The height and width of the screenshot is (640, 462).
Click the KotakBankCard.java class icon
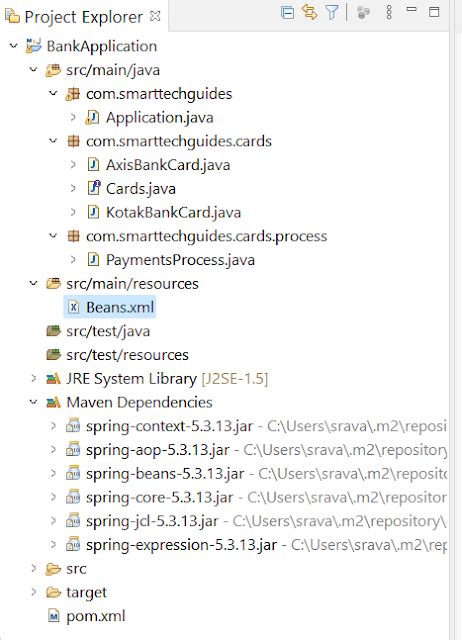click(93, 212)
